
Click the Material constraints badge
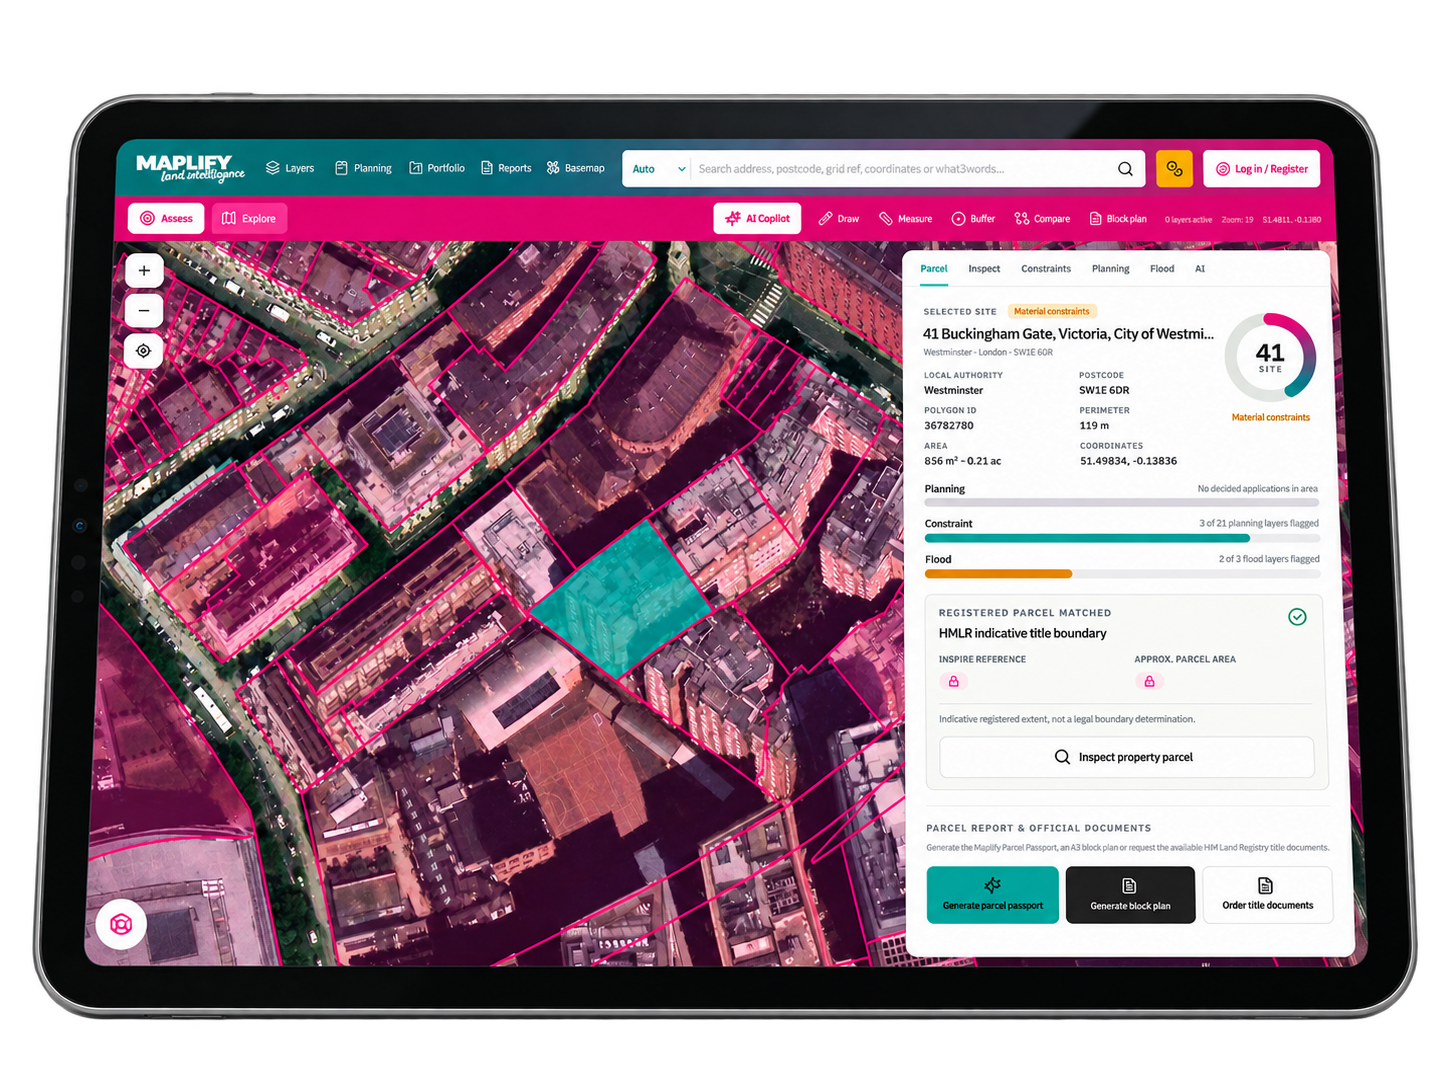click(x=1052, y=312)
